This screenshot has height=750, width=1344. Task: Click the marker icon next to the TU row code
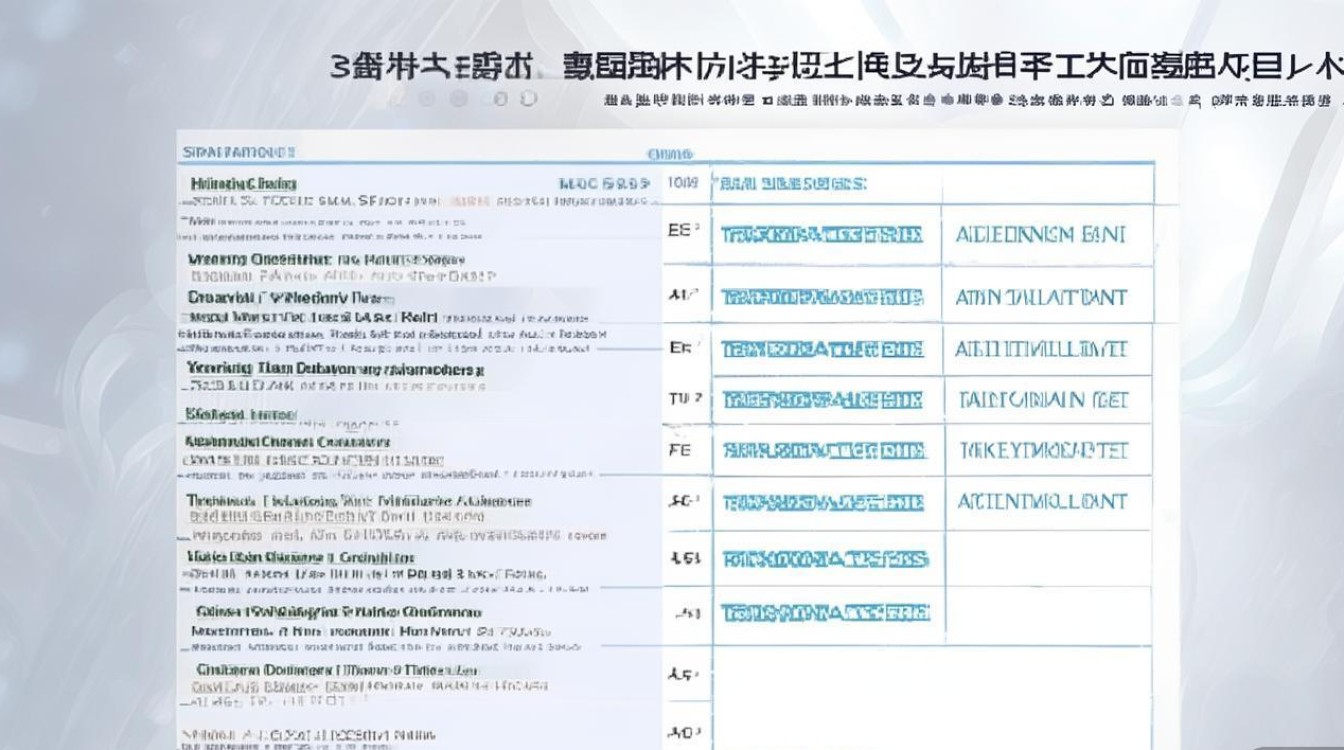pos(681,398)
